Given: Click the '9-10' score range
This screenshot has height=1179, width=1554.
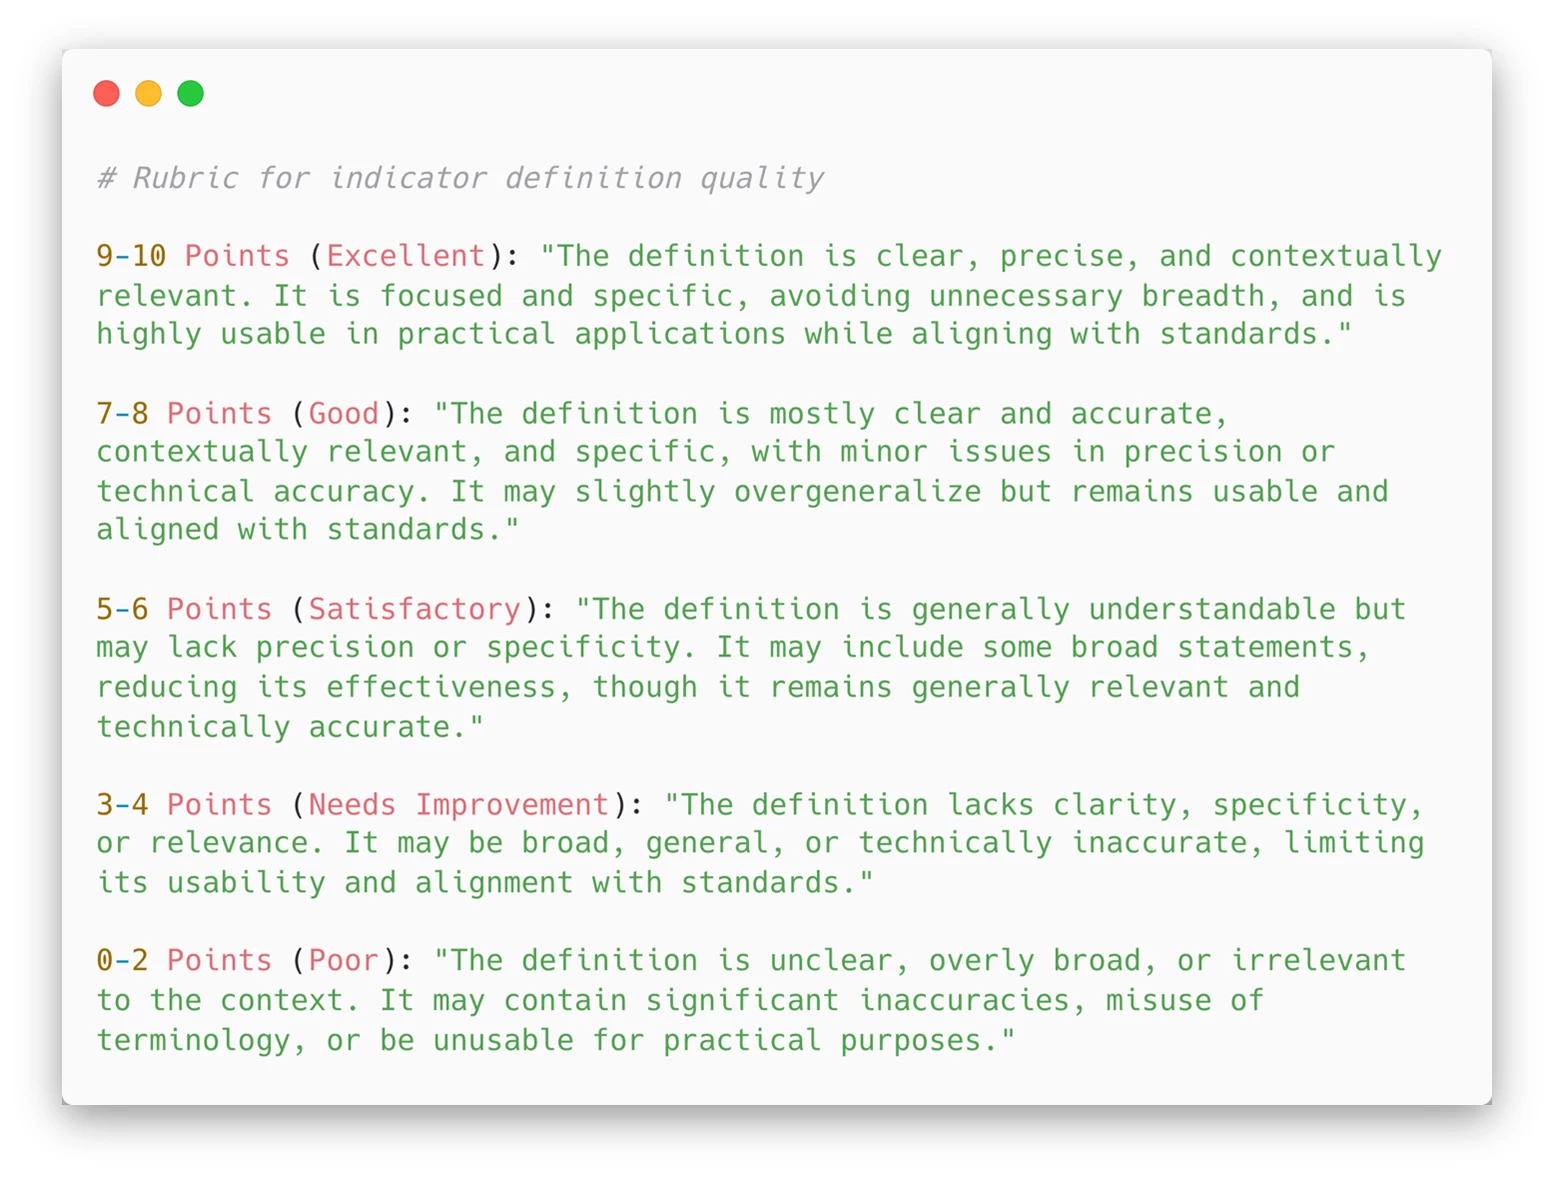Looking at the screenshot, I should (131, 256).
